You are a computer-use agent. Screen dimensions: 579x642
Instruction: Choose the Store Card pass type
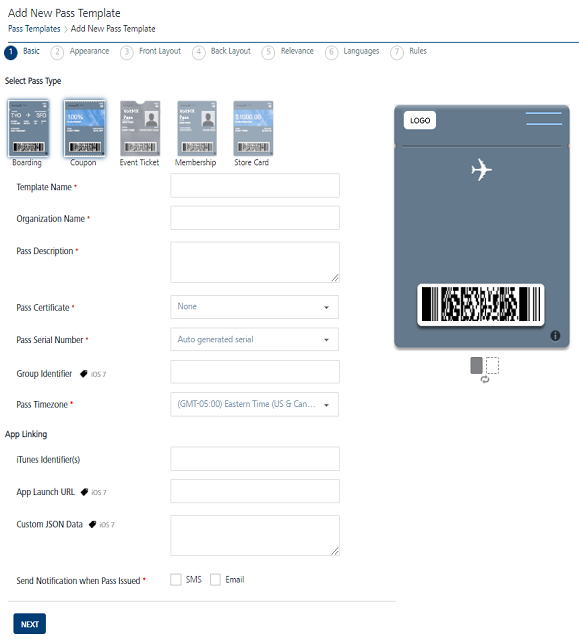253,128
